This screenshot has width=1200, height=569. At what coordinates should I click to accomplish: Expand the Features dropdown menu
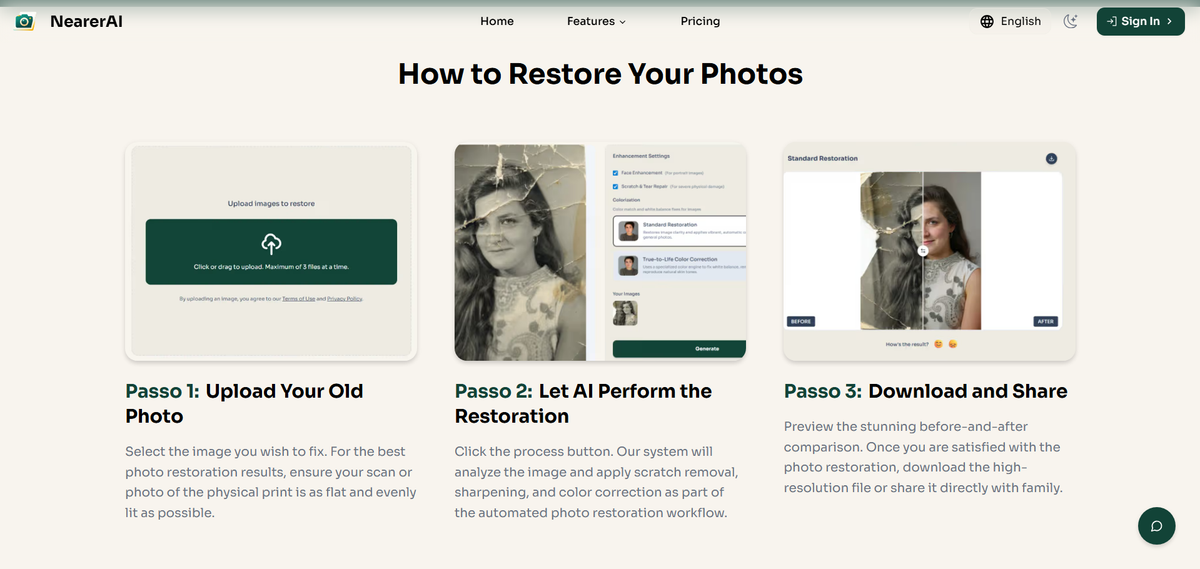pyautogui.click(x=596, y=21)
